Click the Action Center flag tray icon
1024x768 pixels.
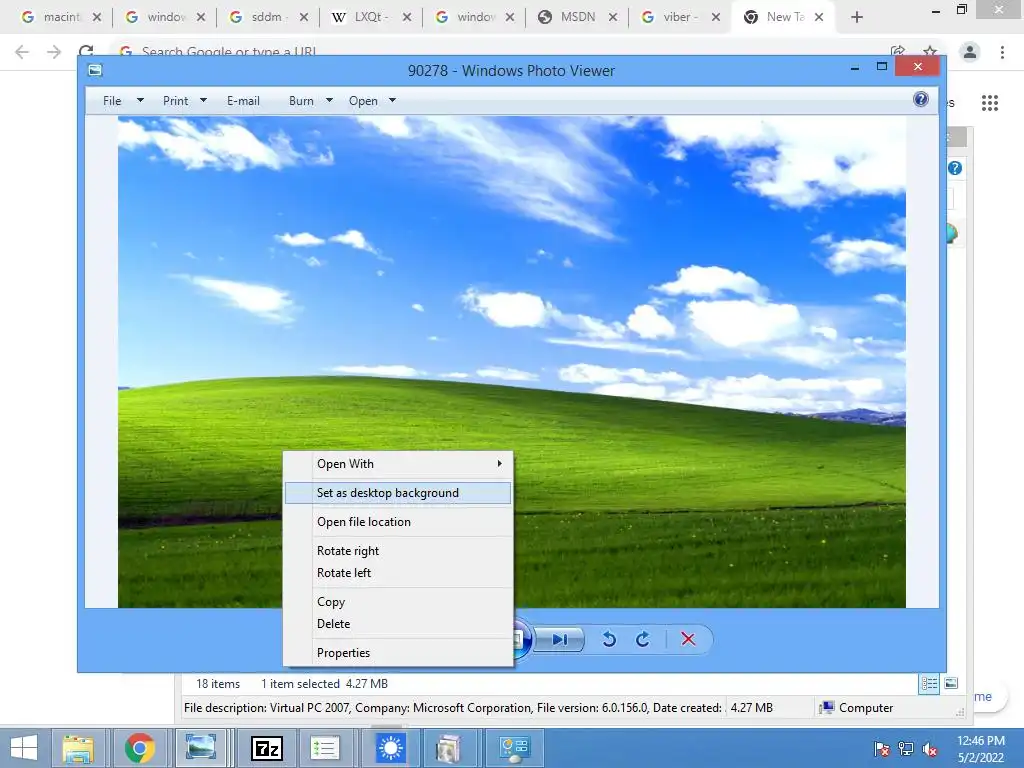point(881,749)
